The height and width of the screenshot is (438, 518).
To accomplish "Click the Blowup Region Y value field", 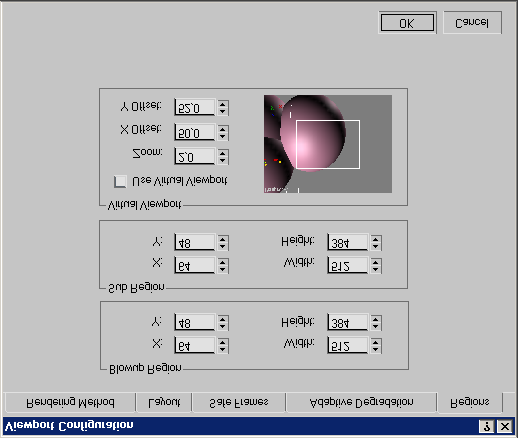I will (195, 322).
